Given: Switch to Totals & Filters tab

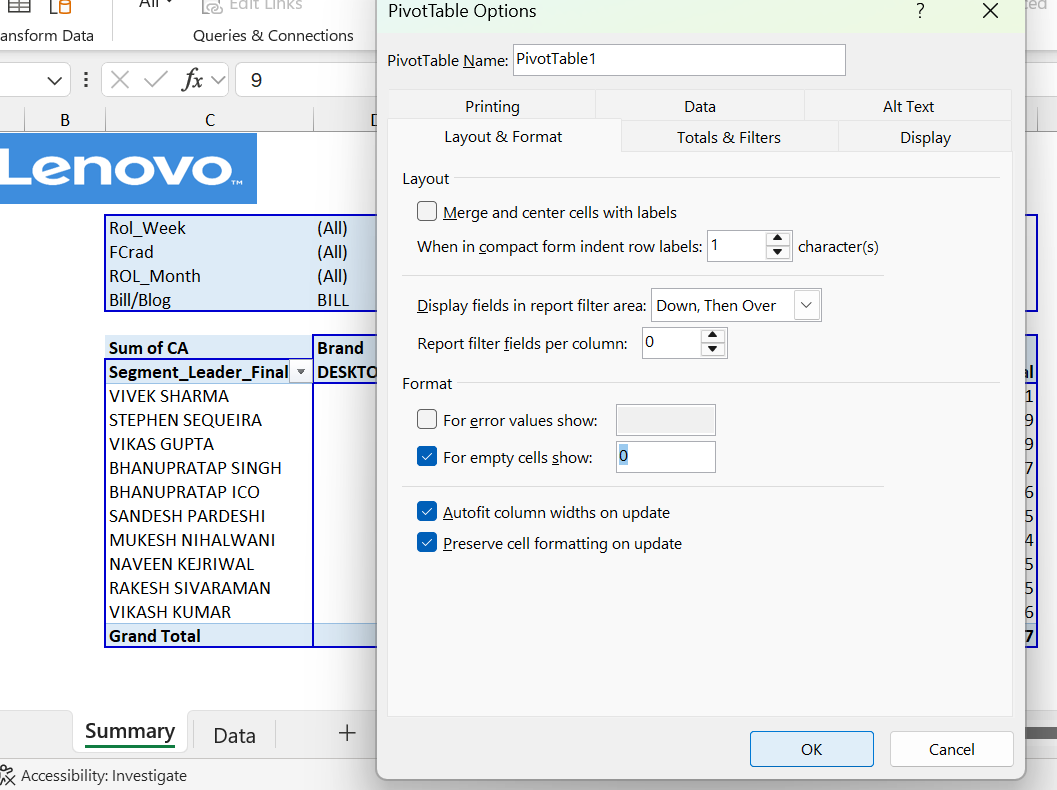Looking at the screenshot, I should pos(729,137).
